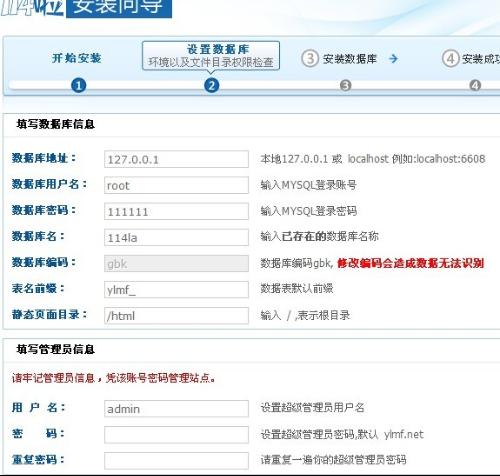The height and width of the screenshot is (476, 500).
Task: Click the 静态页面目录 label
Action: pyautogui.click(x=49, y=314)
